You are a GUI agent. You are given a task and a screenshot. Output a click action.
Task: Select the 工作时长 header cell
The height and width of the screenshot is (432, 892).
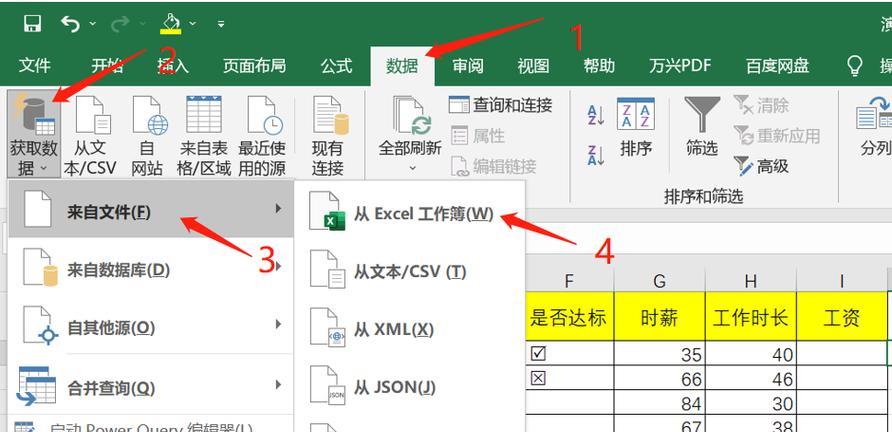pyautogui.click(x=751, y=316)
